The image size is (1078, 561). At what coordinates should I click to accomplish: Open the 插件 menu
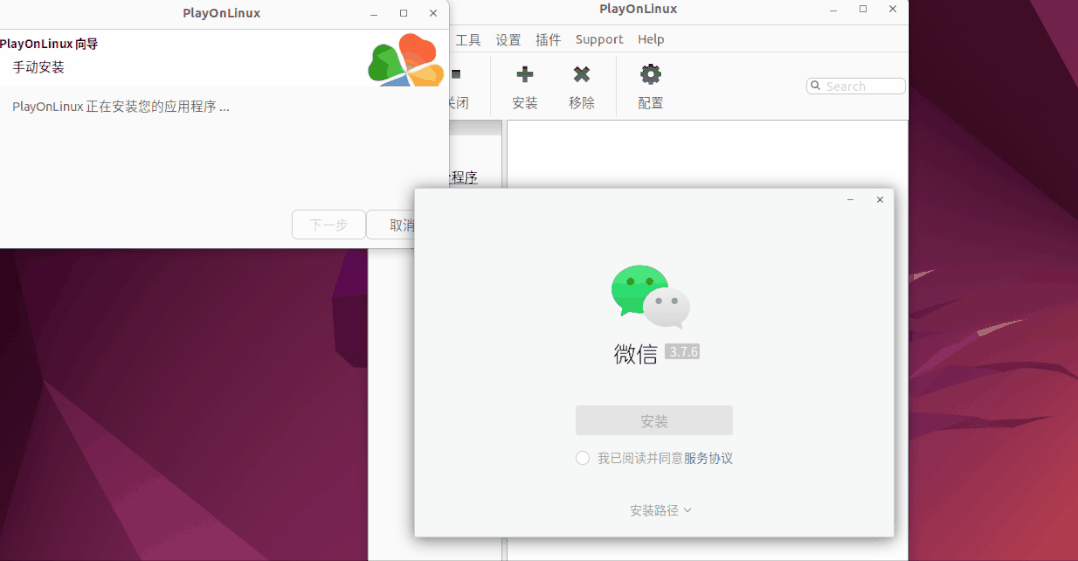[548, 40]
